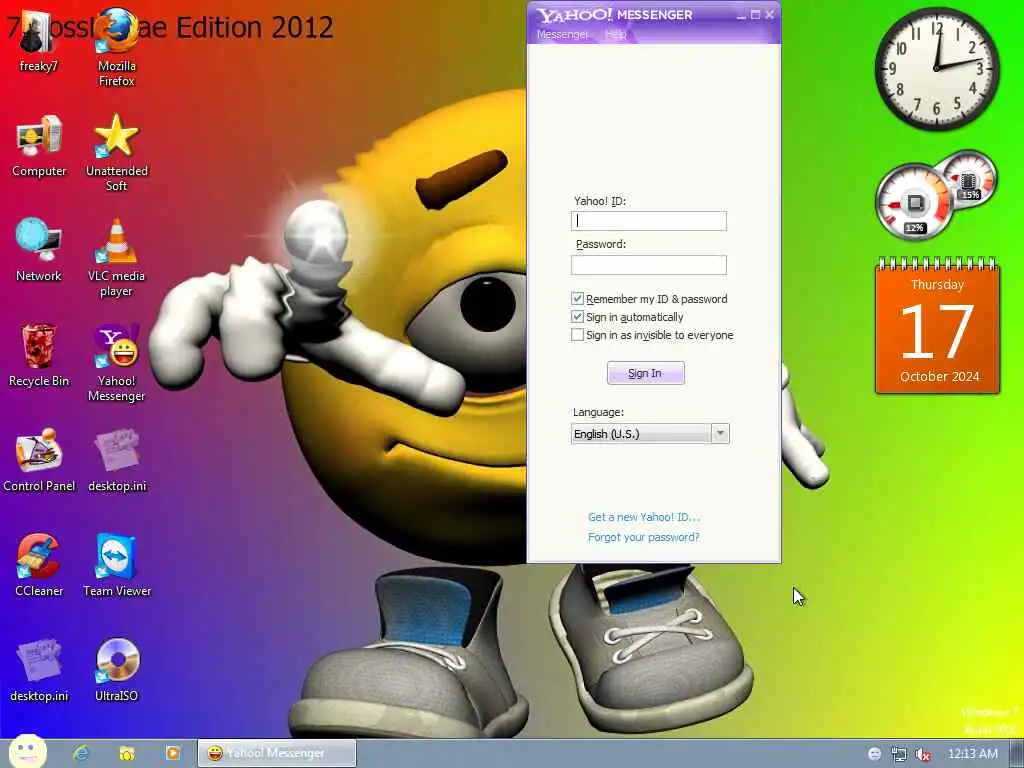This screenshot has height=768, width=1024.
Task: Click the Show desktop strip on the taskbar
Action: tap(1017, 754)
